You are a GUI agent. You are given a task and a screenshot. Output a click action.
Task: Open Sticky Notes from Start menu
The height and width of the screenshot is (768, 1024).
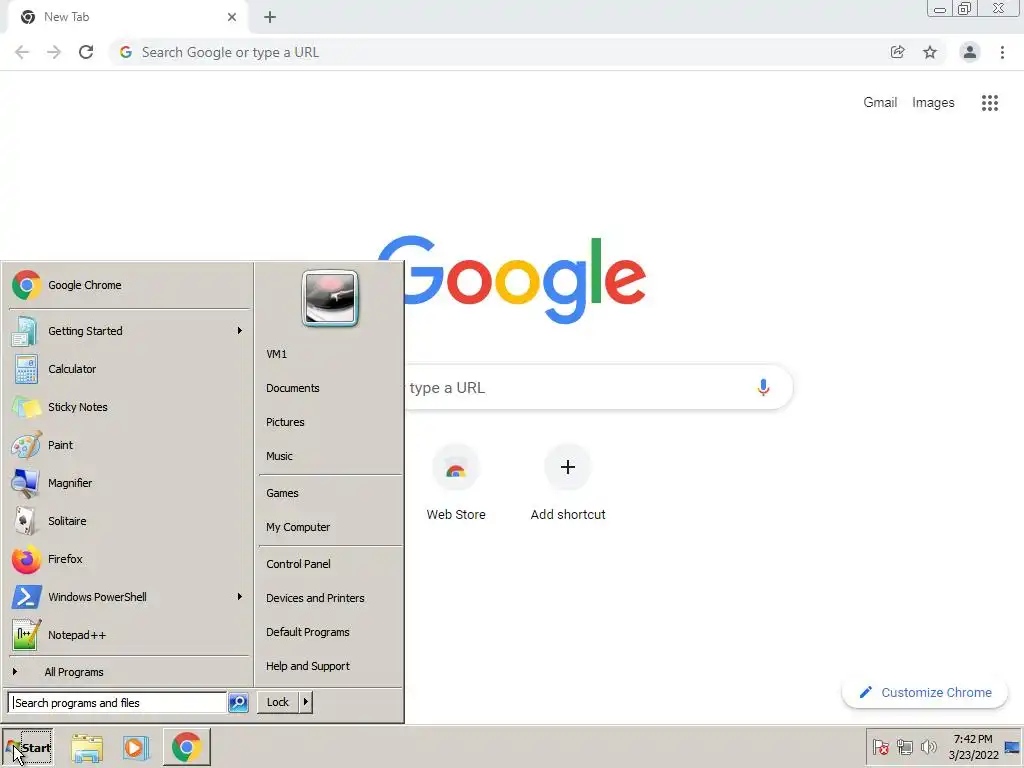click(129, 407)
